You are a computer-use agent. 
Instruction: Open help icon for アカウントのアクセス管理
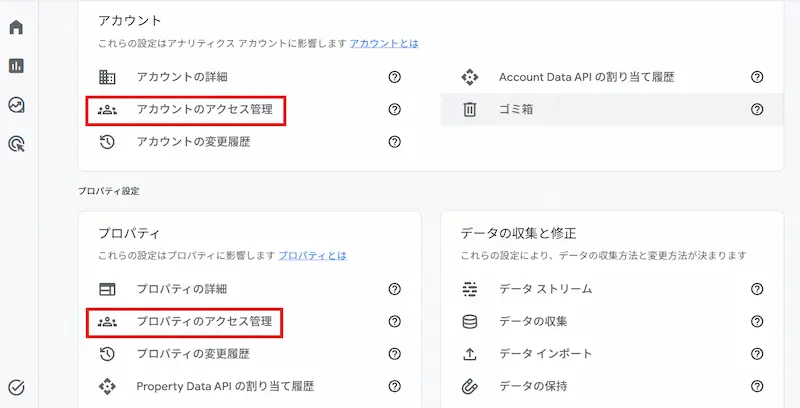pyautogui.click(x=394, y=109)
